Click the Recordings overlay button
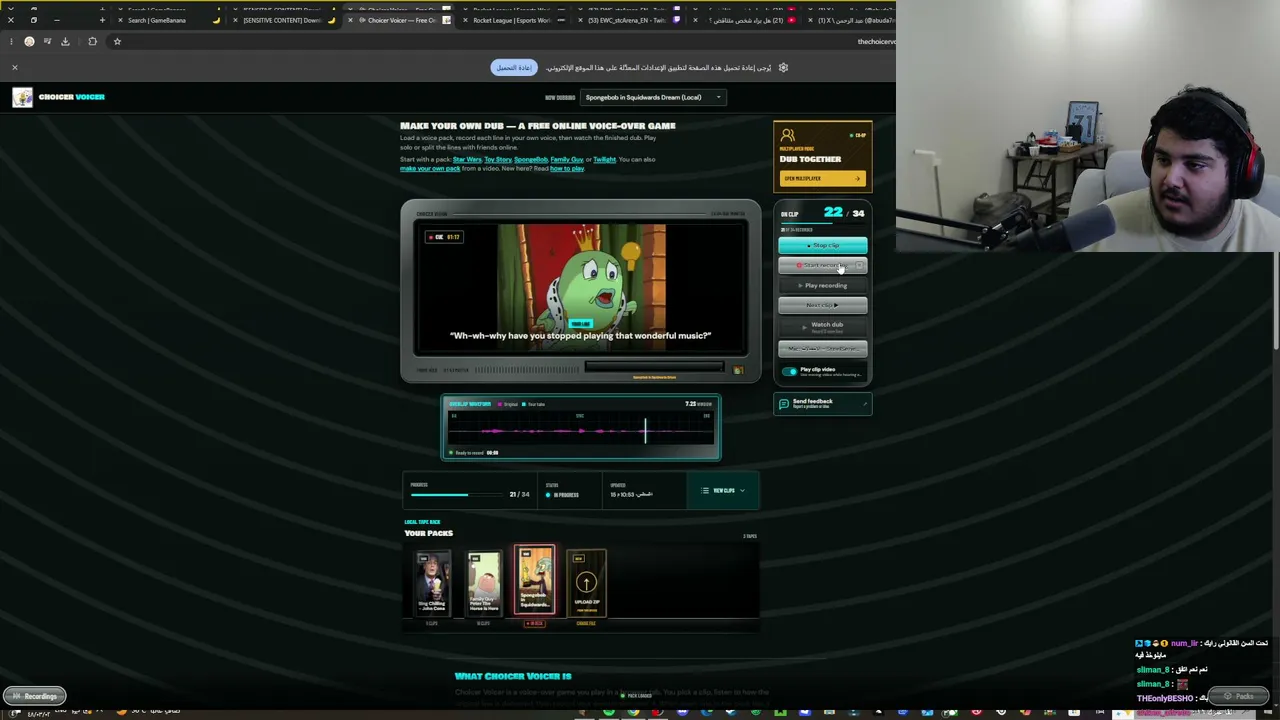Image resolution: width=1280 pixels, height=720 pixels. coord(34,696)
